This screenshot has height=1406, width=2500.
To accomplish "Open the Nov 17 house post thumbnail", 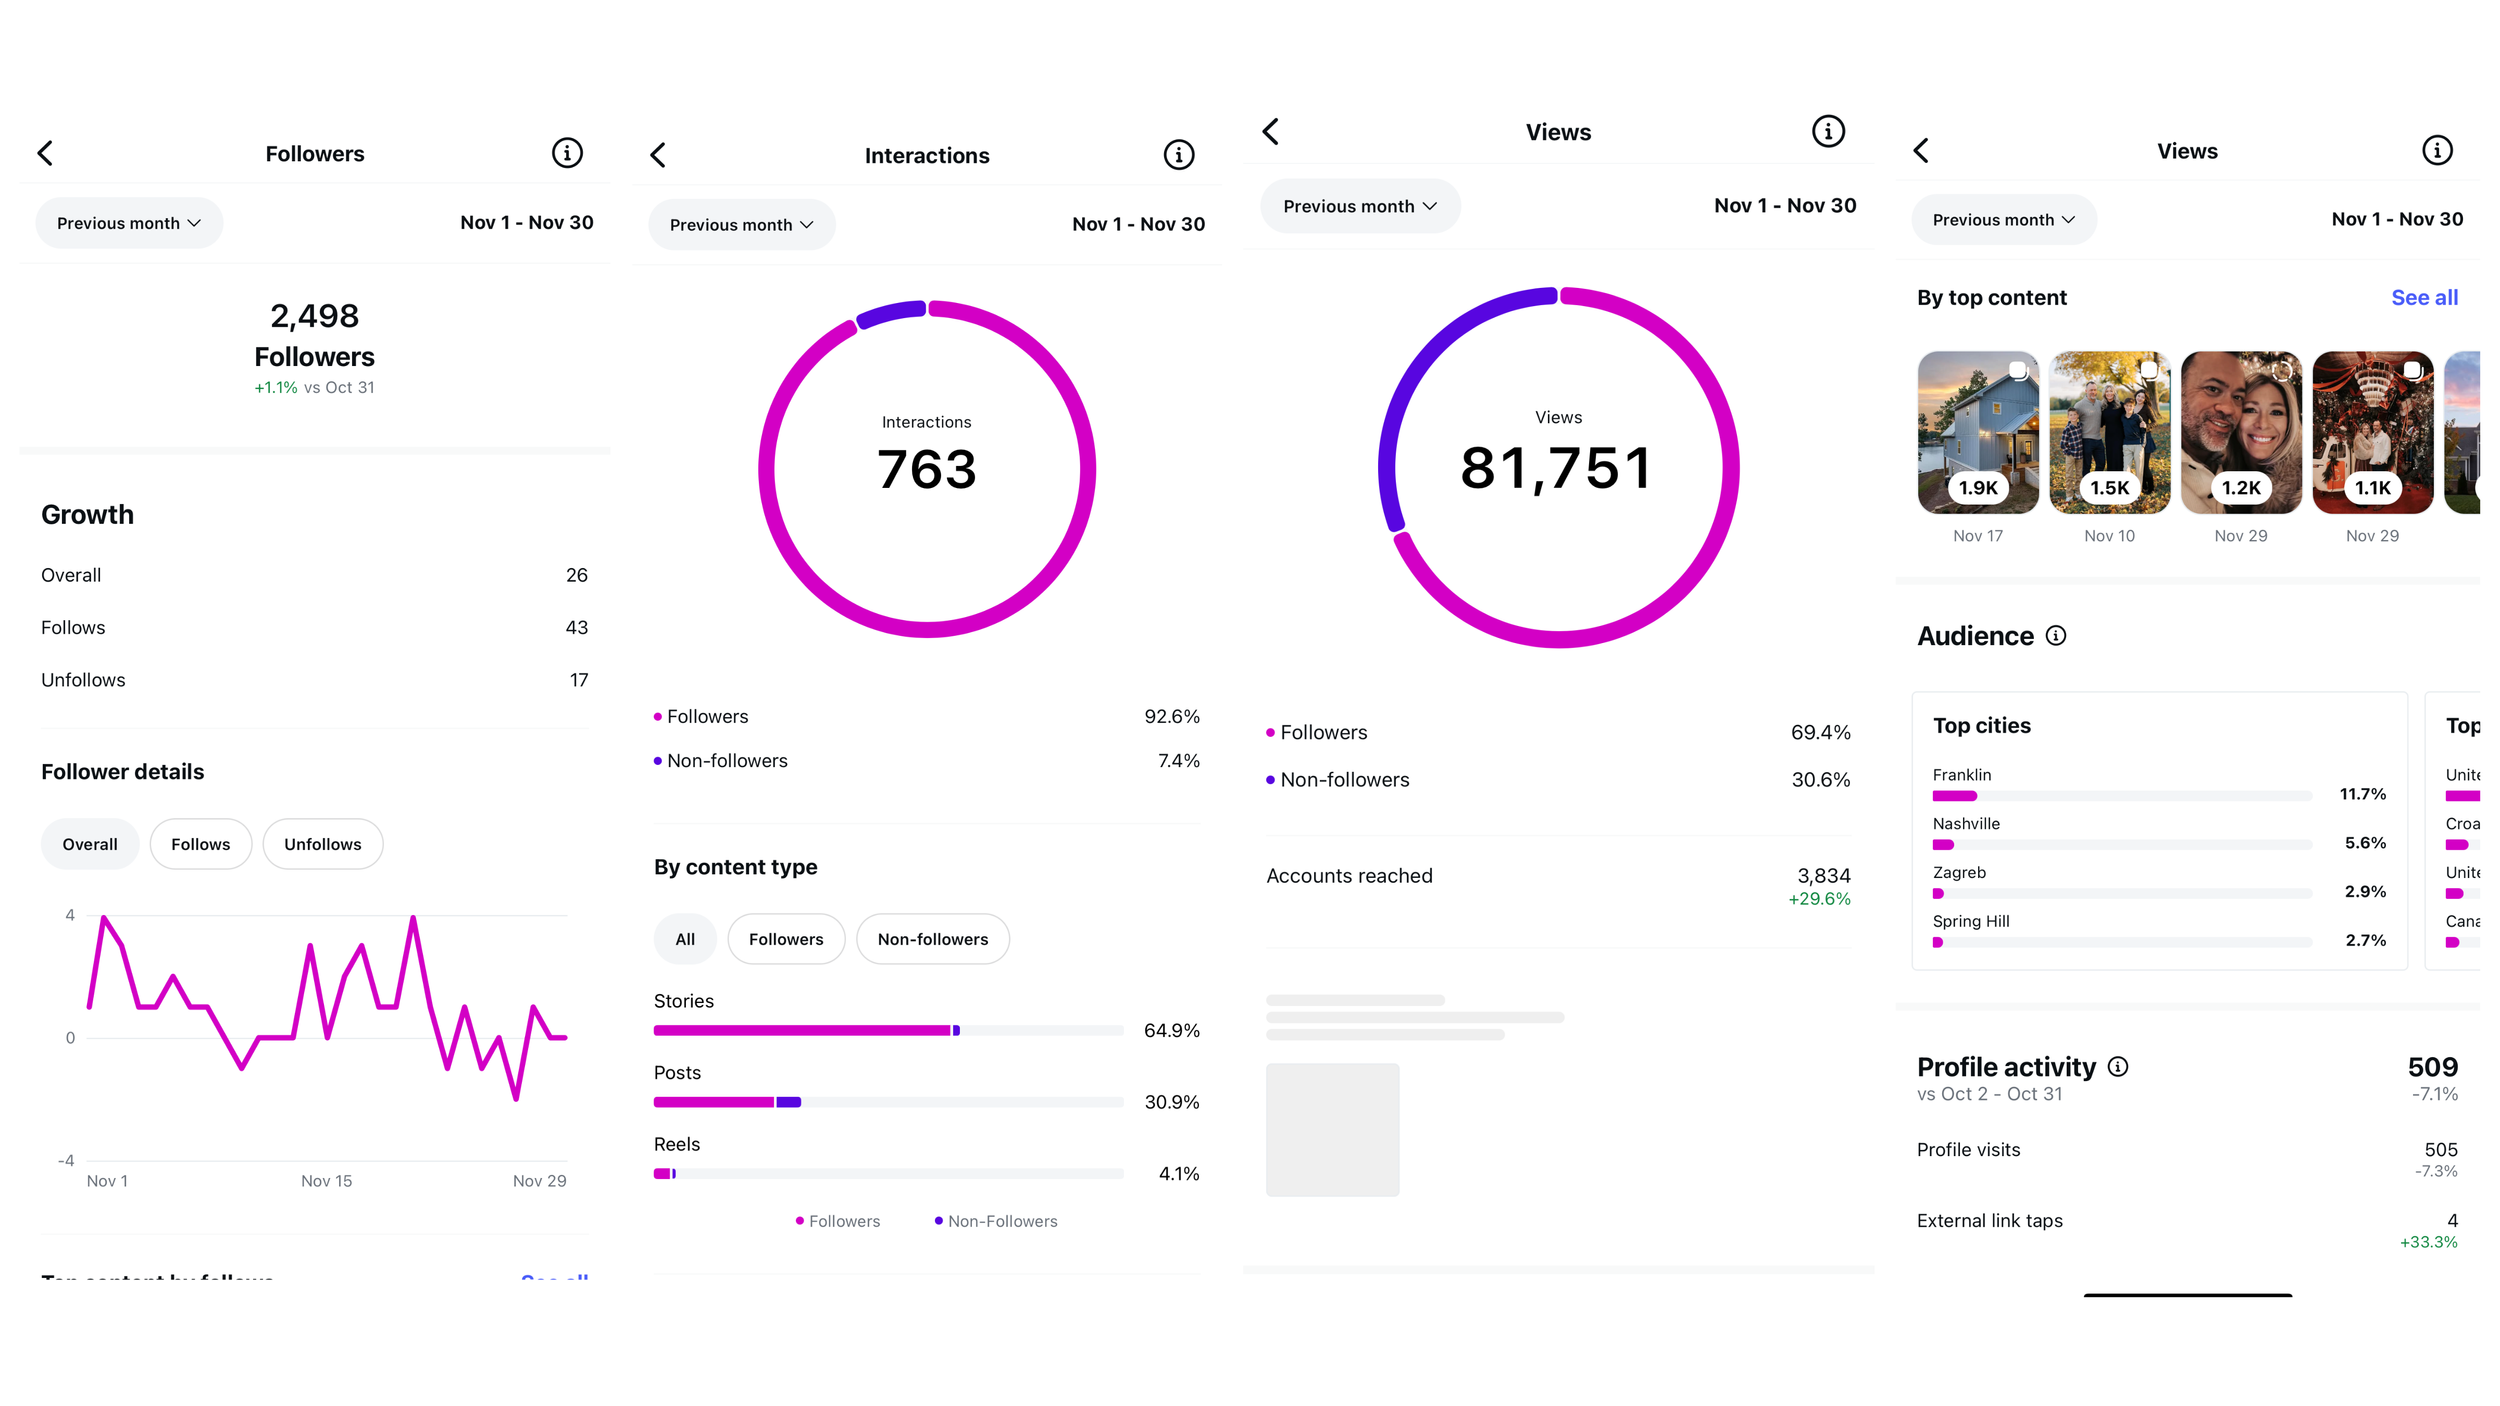I will 1978,432.
